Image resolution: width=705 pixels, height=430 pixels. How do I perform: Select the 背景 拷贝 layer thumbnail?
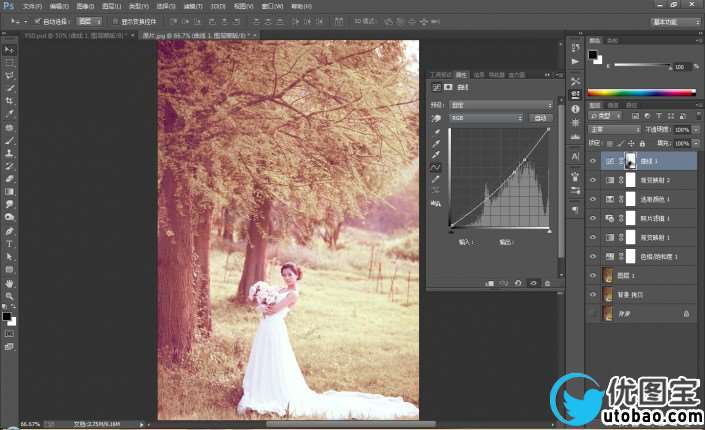(x=607, y=295)
